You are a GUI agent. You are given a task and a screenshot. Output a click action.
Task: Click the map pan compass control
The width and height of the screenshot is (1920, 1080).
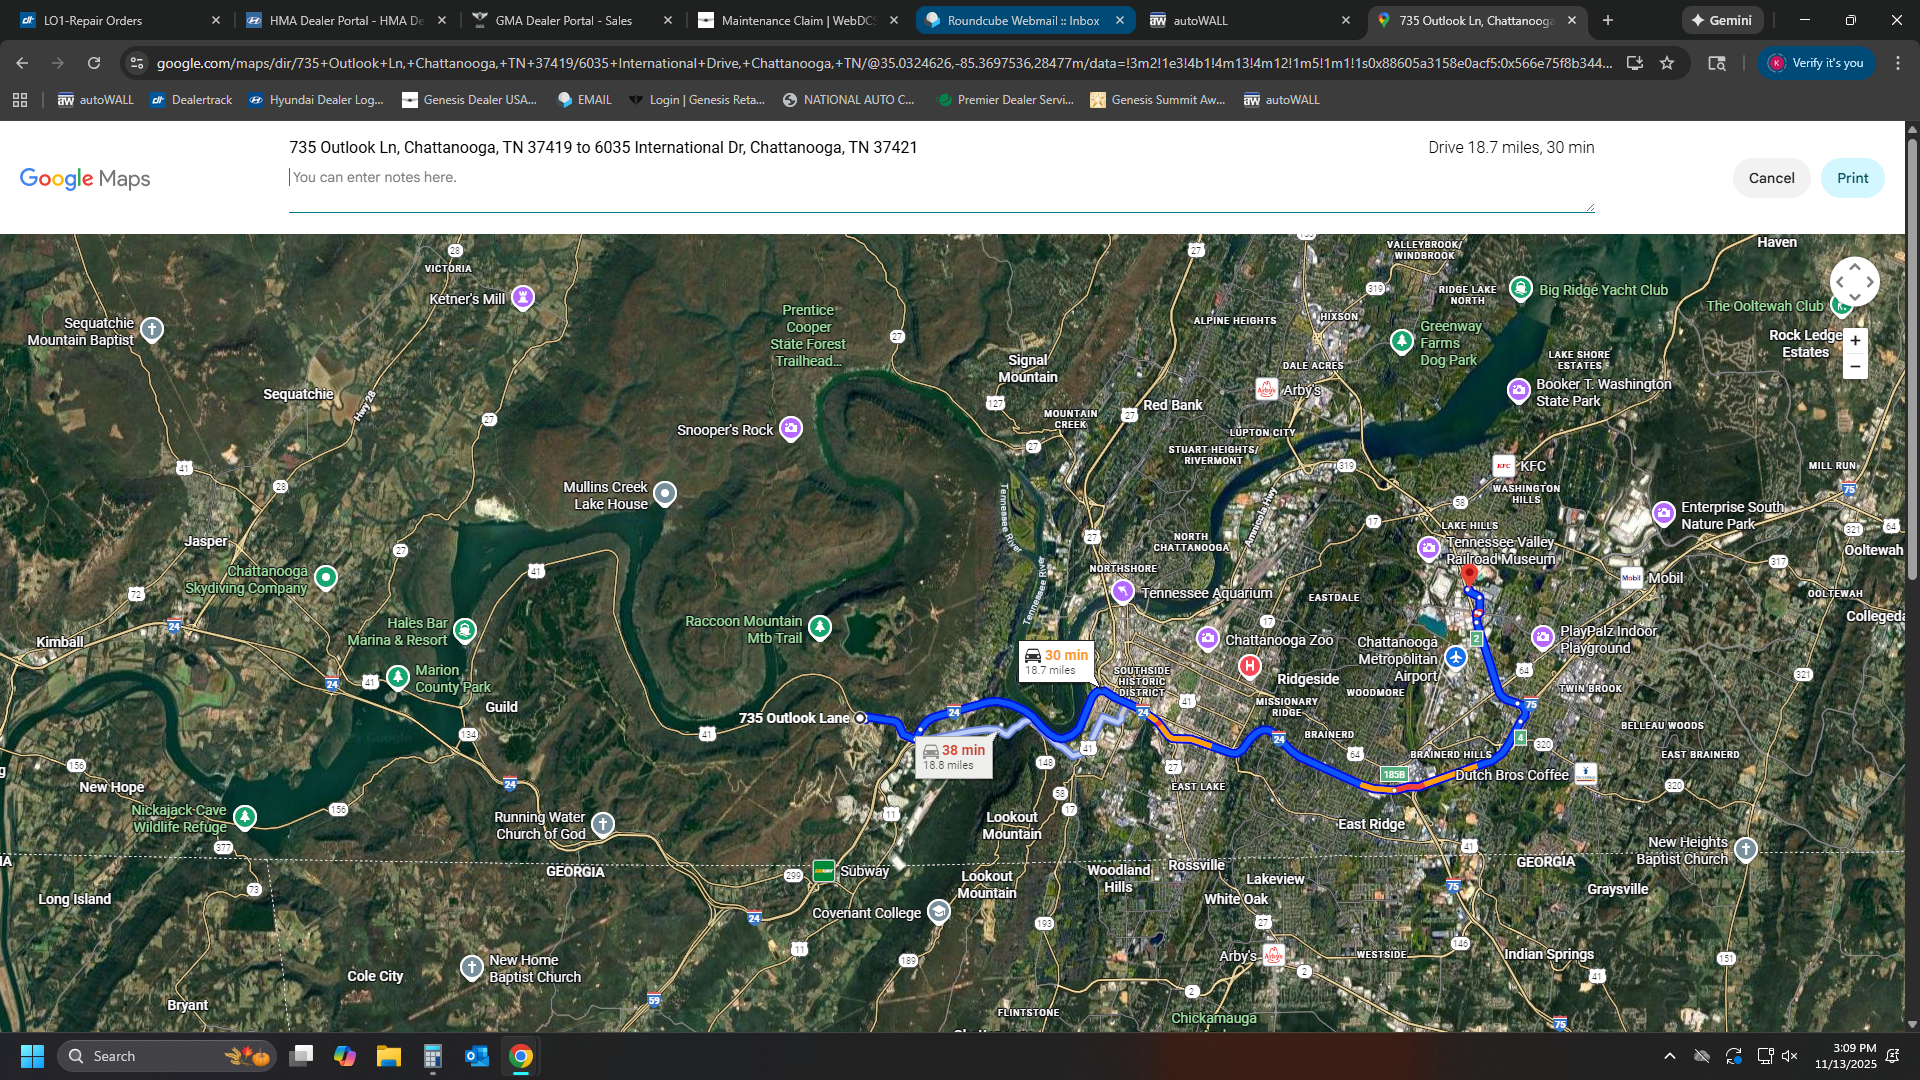tap(1854, 282)
